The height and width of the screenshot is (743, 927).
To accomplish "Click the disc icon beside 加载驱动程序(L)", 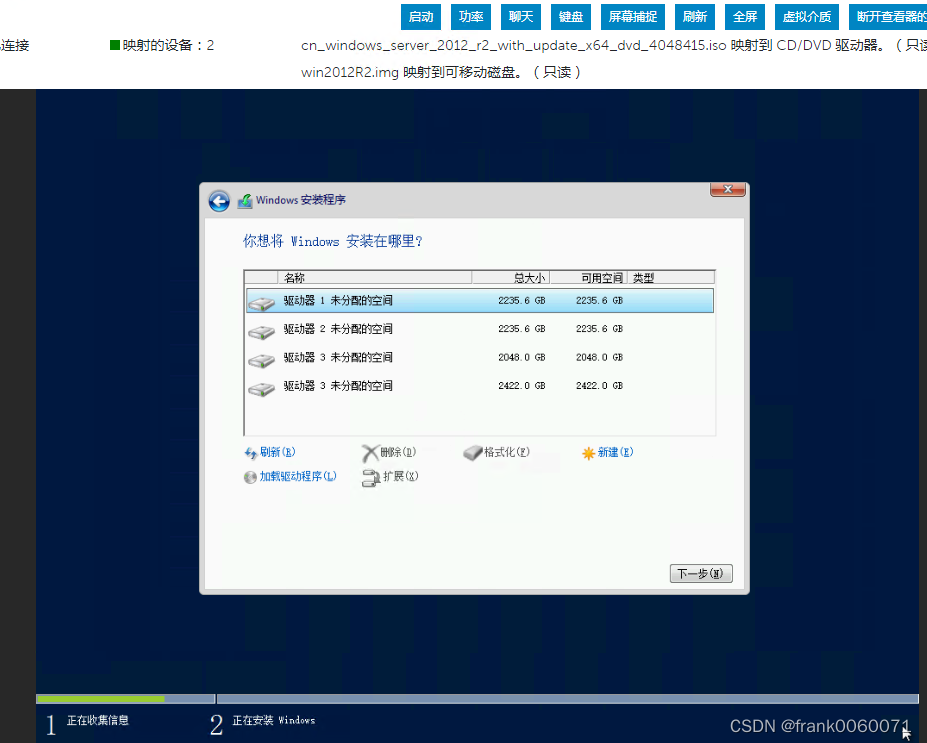I will 250,477.
